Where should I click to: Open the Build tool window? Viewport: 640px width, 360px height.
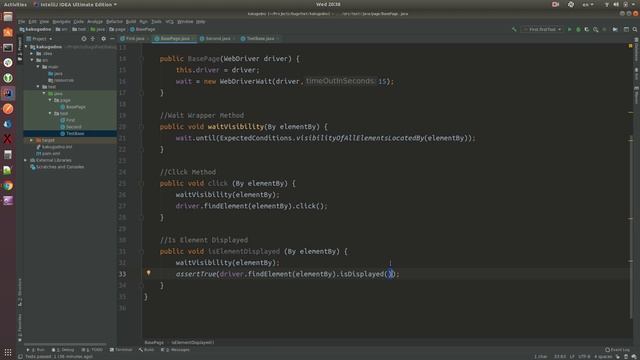pos(147,350)
